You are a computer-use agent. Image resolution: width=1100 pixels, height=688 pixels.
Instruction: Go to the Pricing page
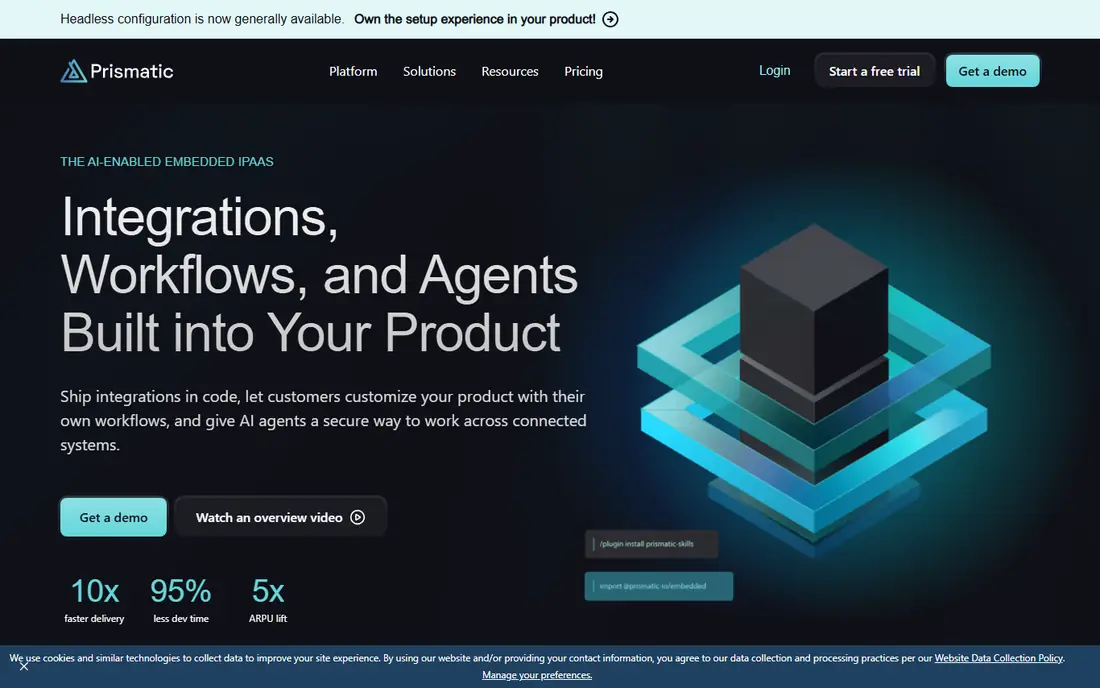pos(584,72)
